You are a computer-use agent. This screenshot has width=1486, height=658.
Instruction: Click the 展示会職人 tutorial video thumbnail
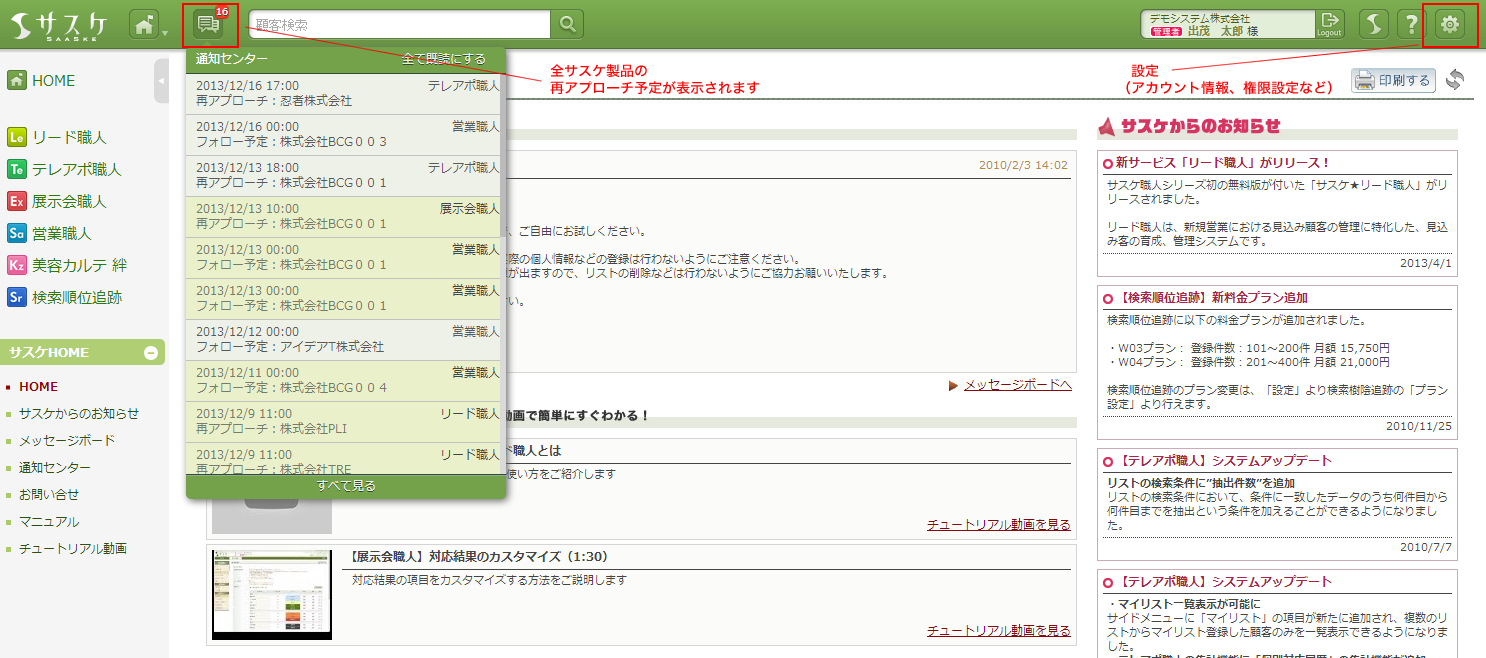pyautogui.click(x=272, y=594)
